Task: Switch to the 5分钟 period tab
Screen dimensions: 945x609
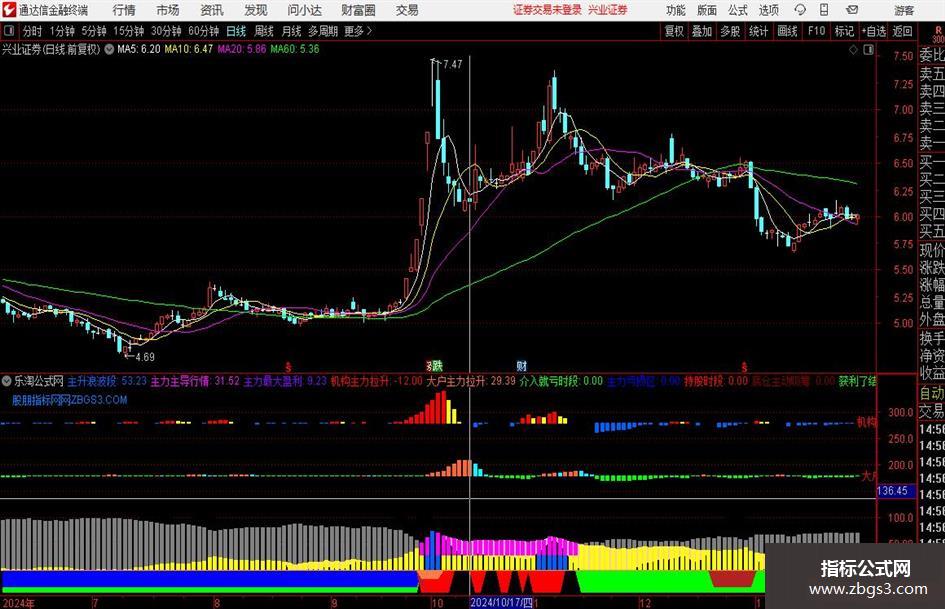Action: 94,31
